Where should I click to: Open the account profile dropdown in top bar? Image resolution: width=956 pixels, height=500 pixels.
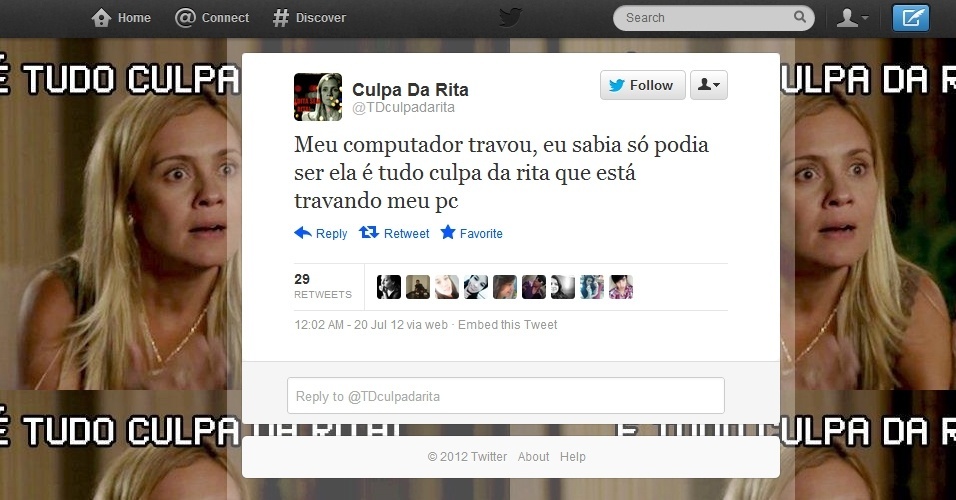pos(852,18)
